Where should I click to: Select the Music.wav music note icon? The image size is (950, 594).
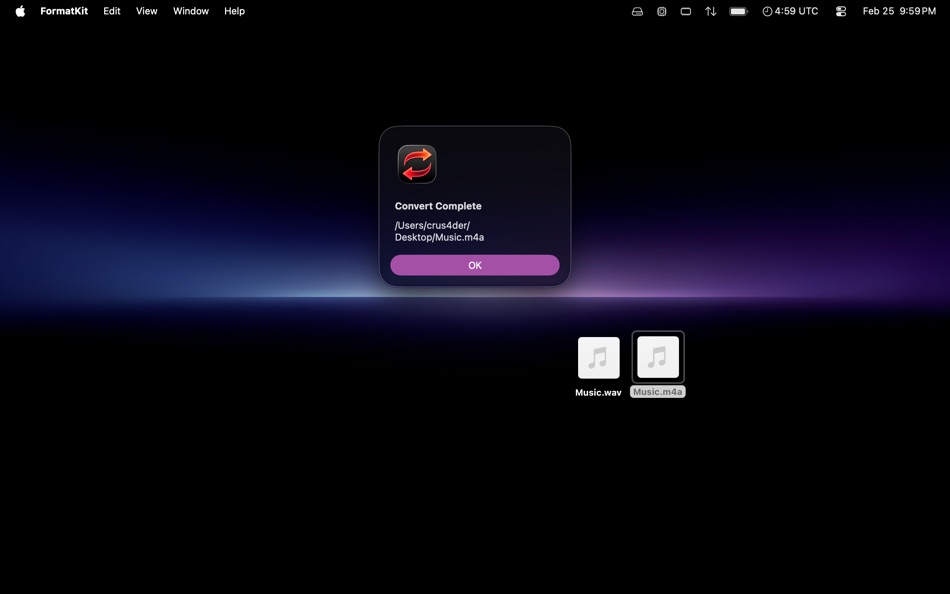tap(597, 357)
